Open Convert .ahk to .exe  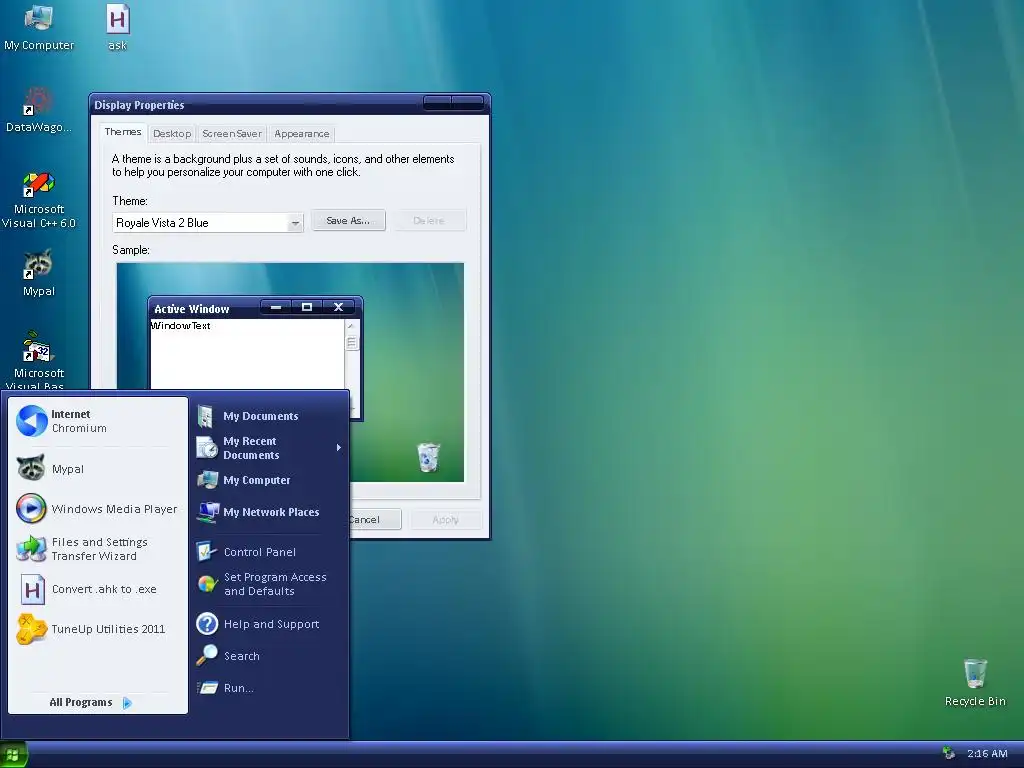(x=97, y=589)
